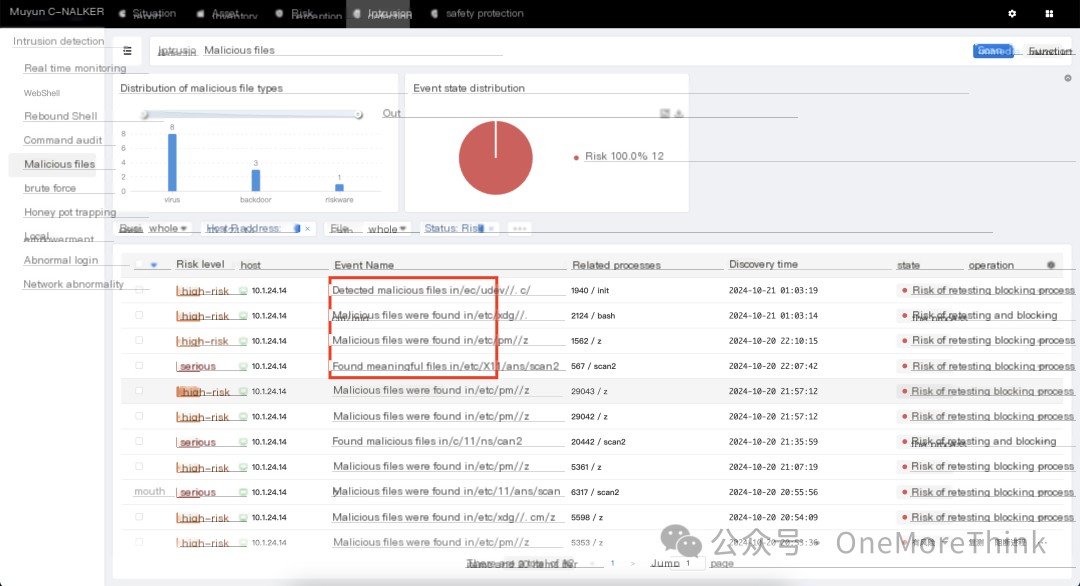Tick the checkbox for the 20442 / scan2 row
This screenshot has width=1080, height=586.
point(139,441)
